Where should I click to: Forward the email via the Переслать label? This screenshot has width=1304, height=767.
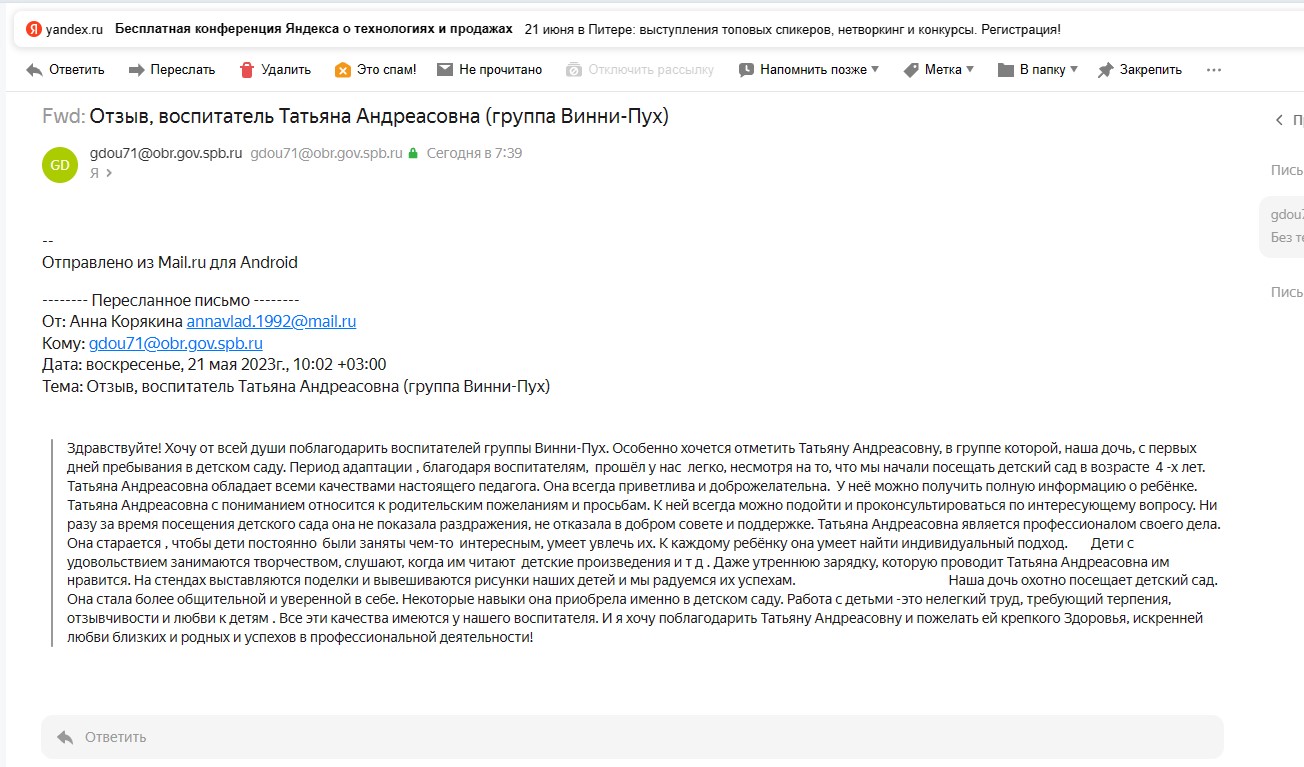pyautogui.click(x=183, y=70)
